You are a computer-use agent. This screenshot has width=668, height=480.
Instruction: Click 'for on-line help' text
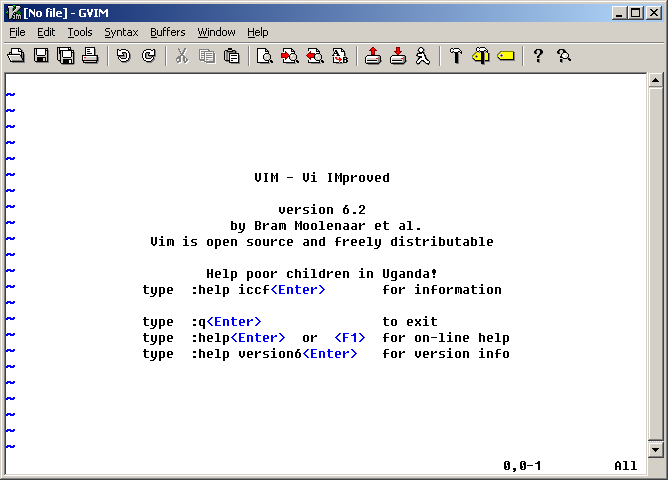pyautogui.click(x=446, y=338)
